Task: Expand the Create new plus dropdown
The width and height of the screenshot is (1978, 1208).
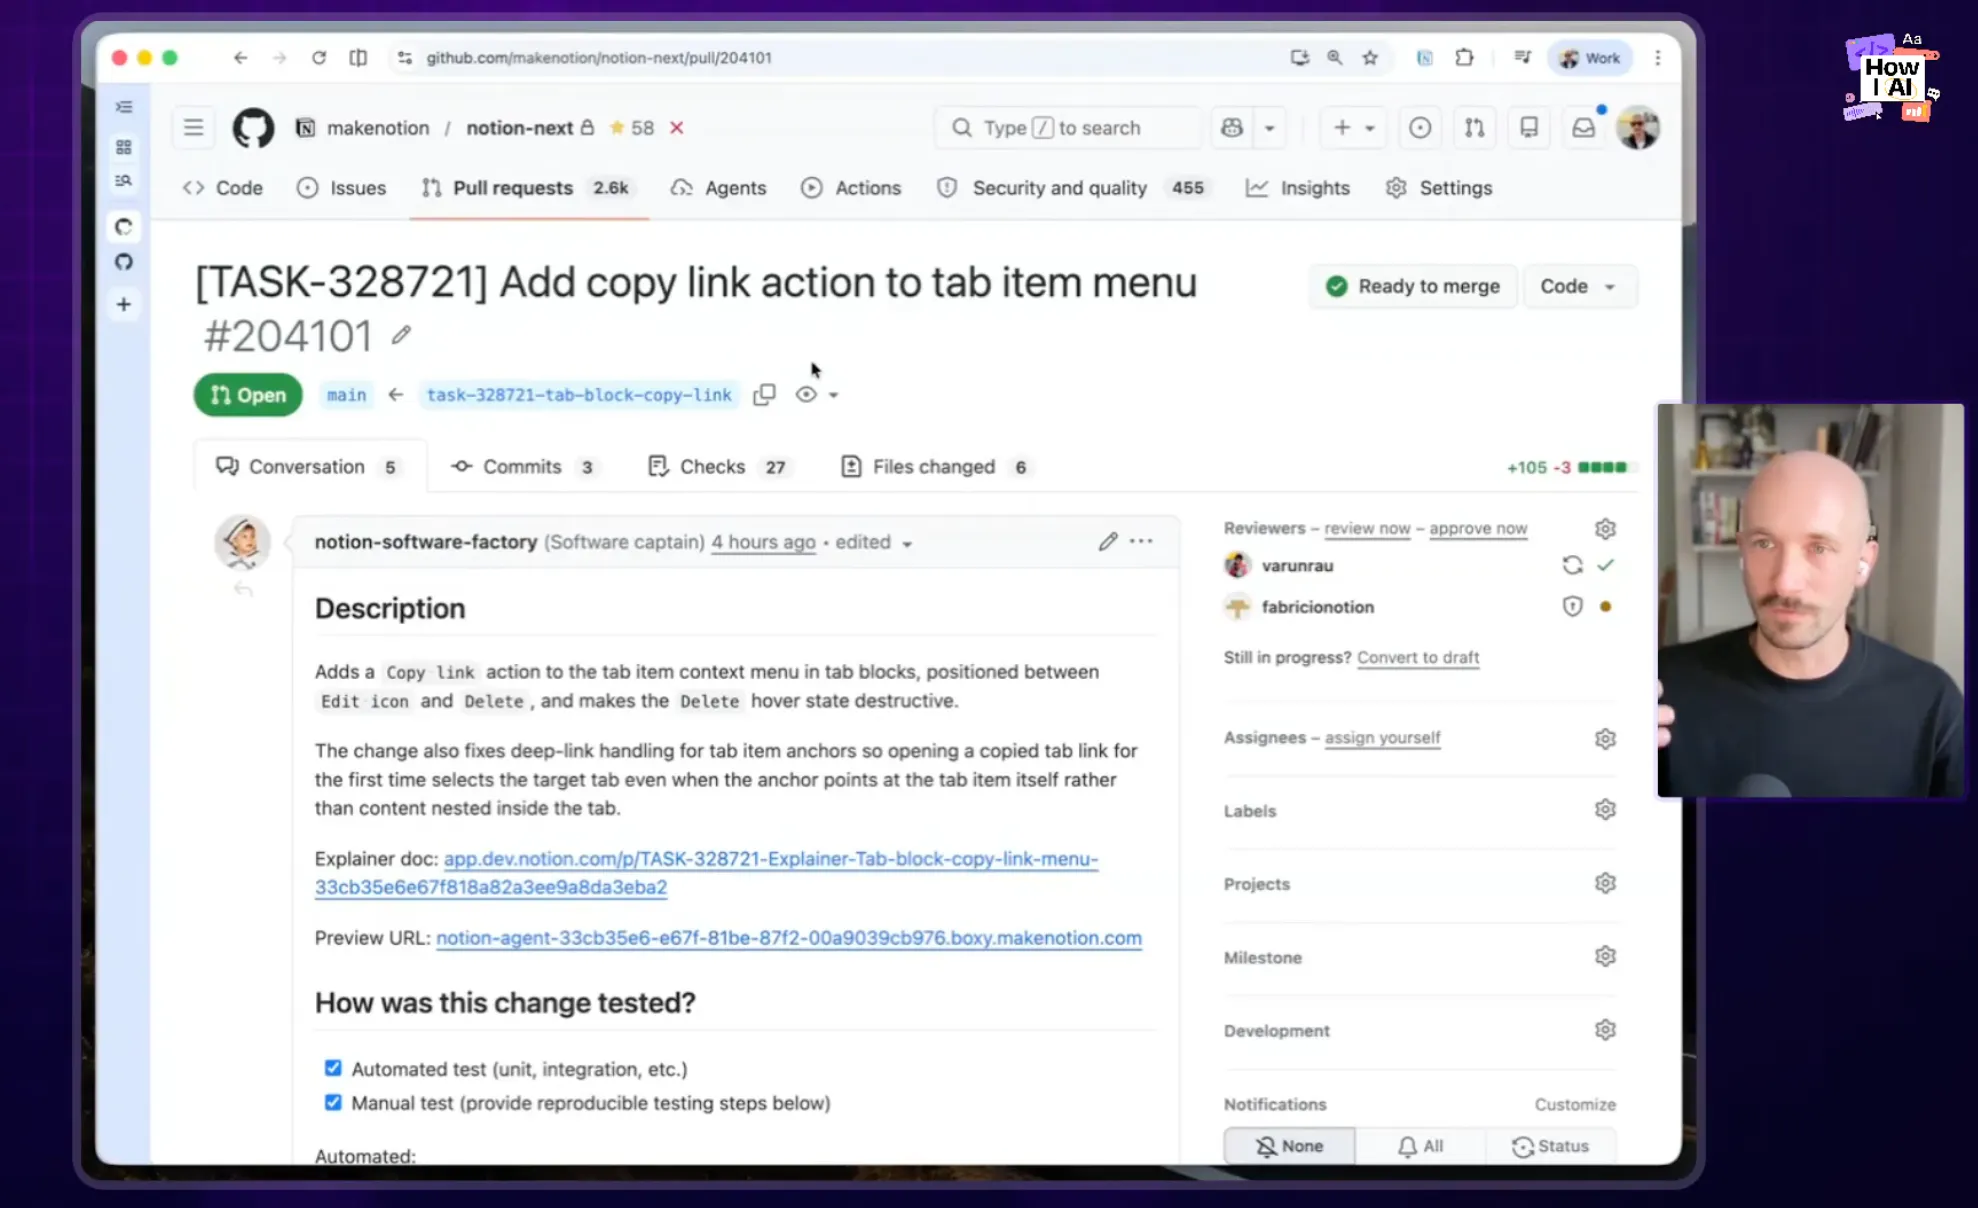Action: click(x=1354, y=128)
